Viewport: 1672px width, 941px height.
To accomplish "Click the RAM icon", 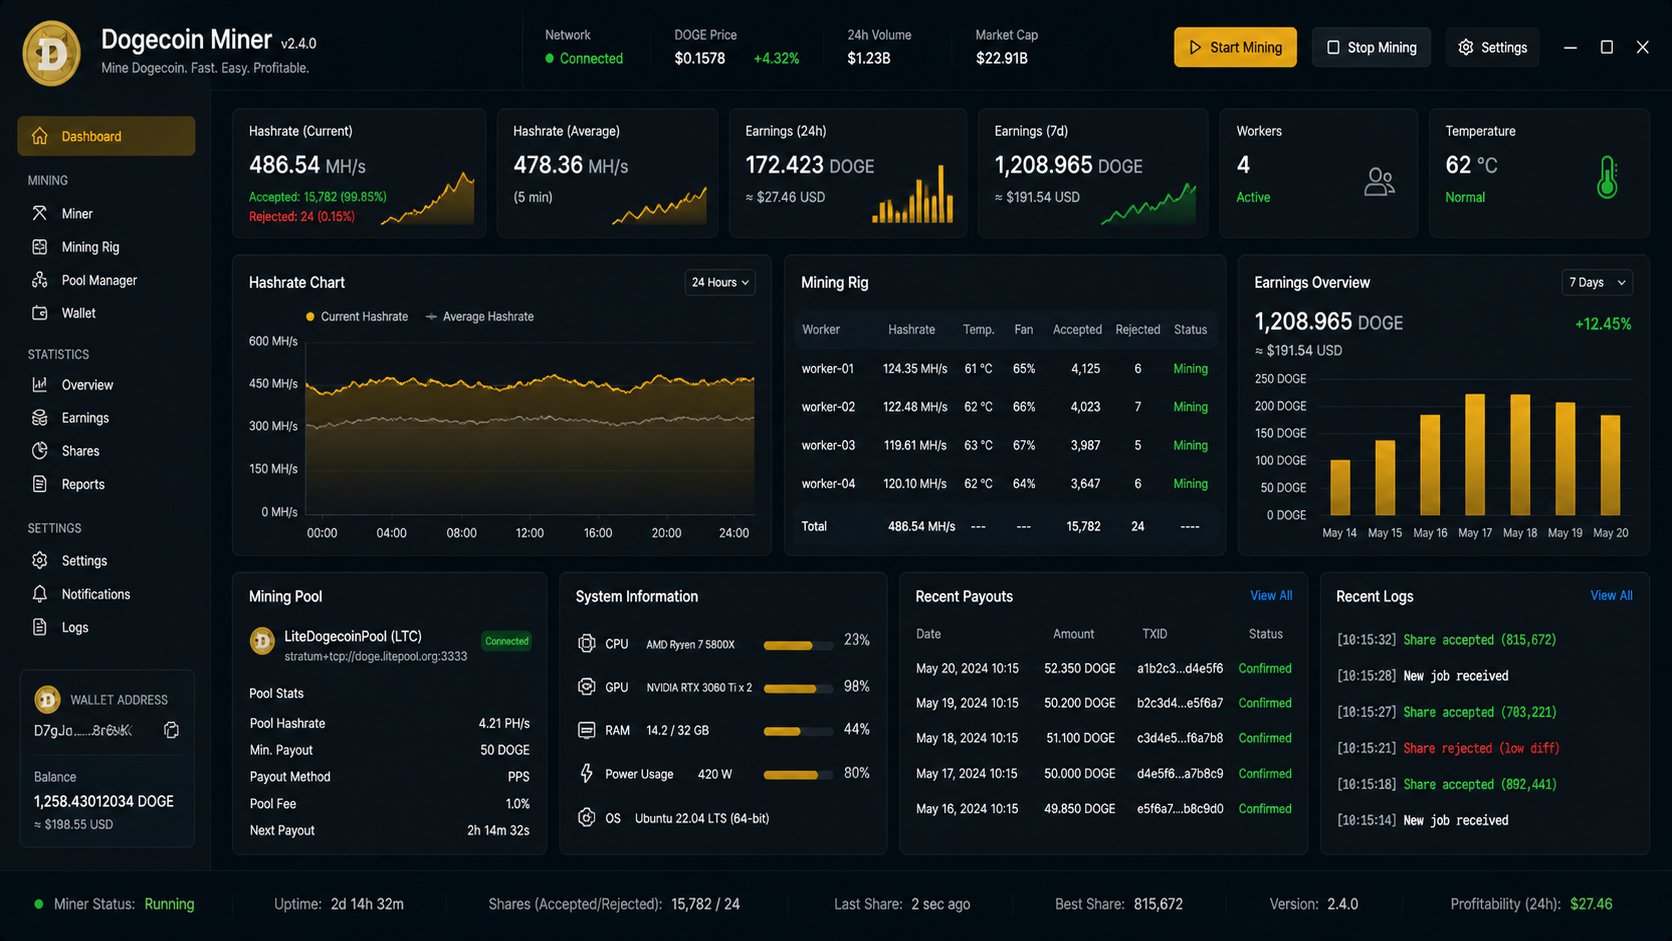I will 587,730.
